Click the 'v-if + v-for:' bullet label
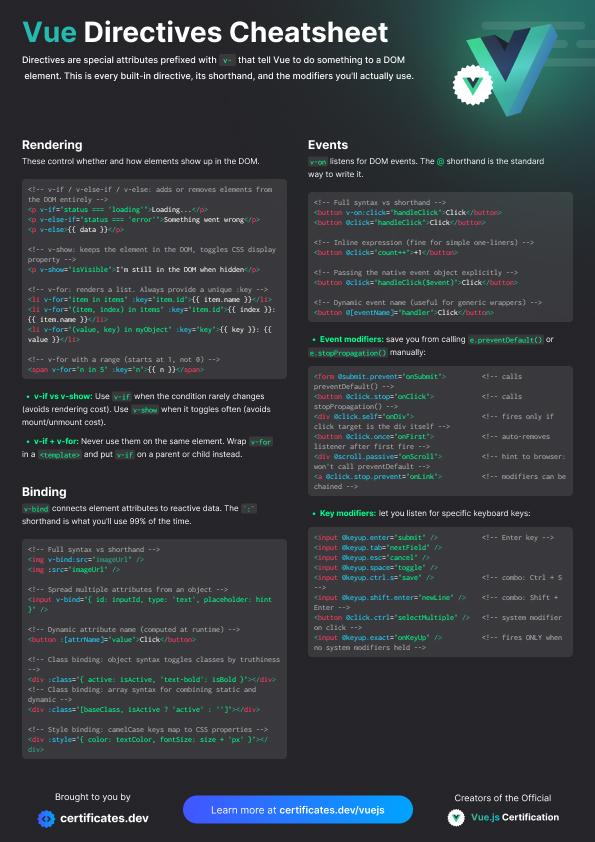 click(x=56, y=441)
